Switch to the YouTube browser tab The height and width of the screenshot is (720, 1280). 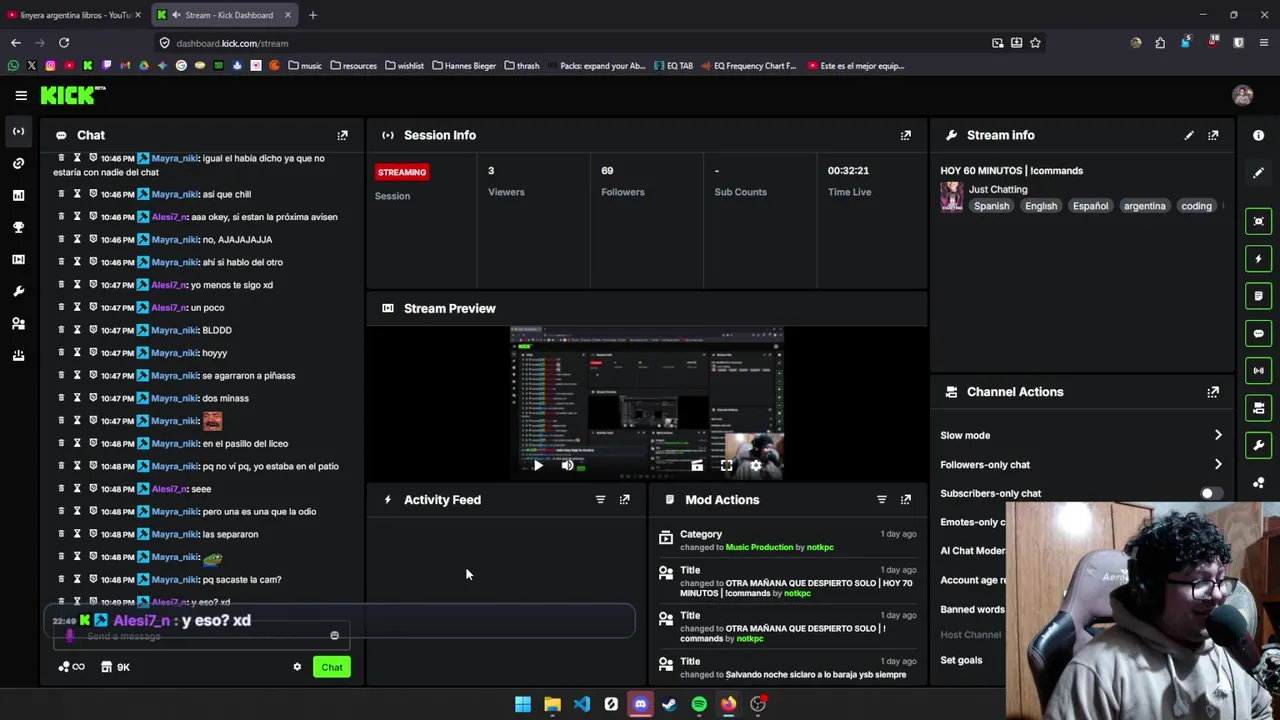coord(74,15)
